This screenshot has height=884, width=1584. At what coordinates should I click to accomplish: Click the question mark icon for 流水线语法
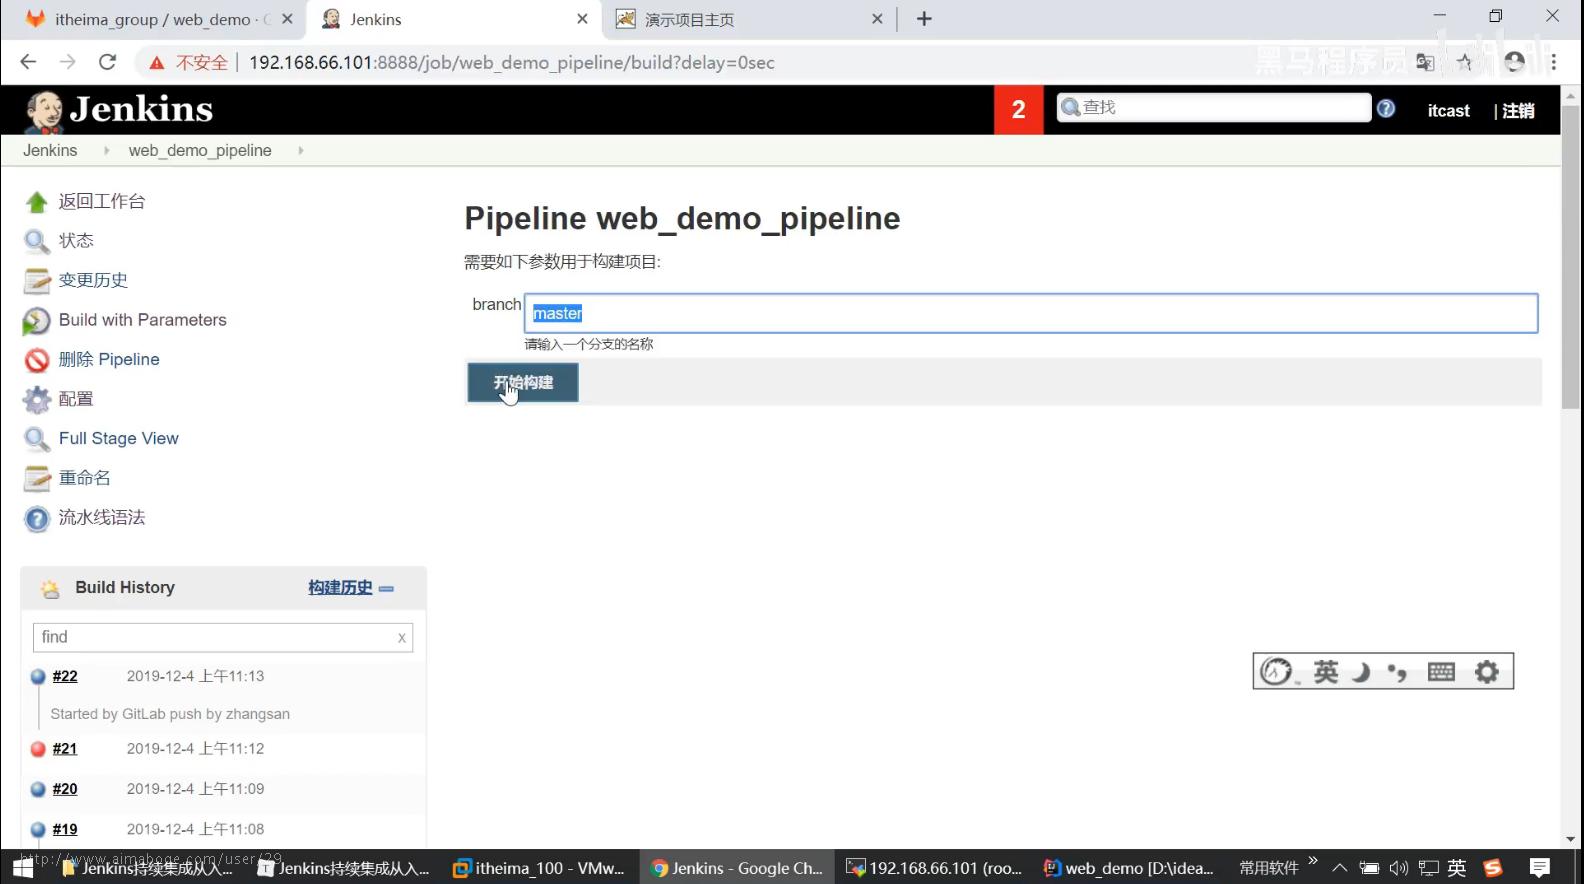pyautogui.click(x=37, y=519)
